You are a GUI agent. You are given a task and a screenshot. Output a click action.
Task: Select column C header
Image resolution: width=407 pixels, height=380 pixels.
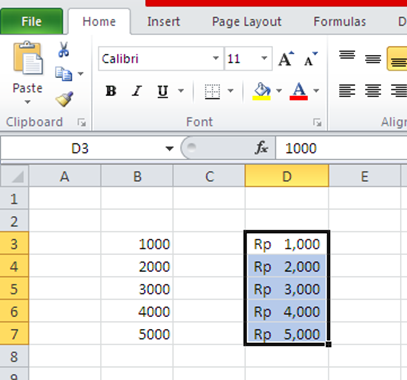coord(209,176)
